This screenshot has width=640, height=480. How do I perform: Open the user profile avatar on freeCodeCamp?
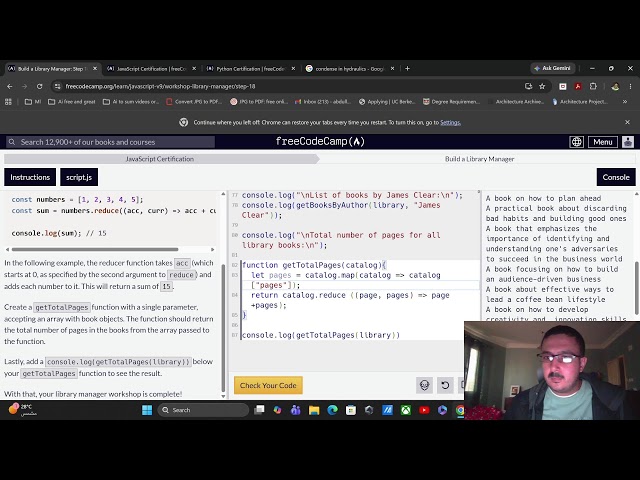[628, 142]
